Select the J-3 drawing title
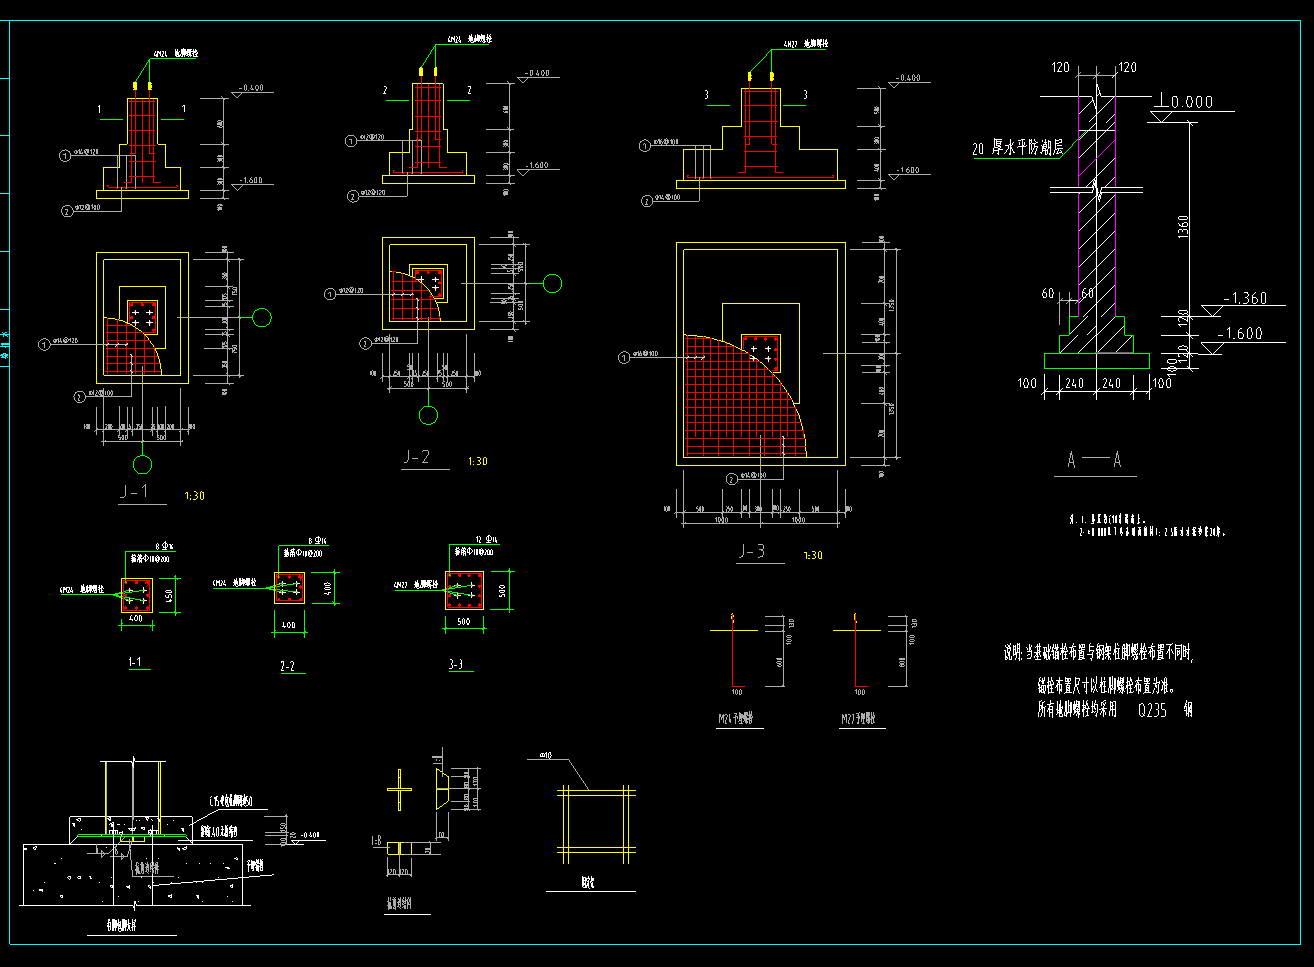The height and width of the screenshot is (967, 1314). 752,551
